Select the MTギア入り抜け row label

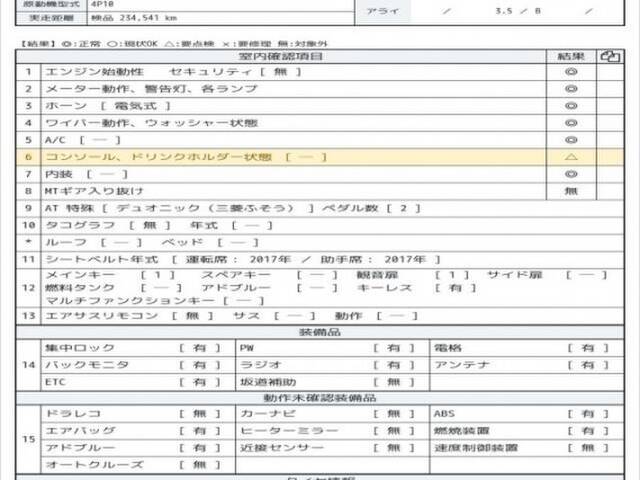tap(94, 191)
